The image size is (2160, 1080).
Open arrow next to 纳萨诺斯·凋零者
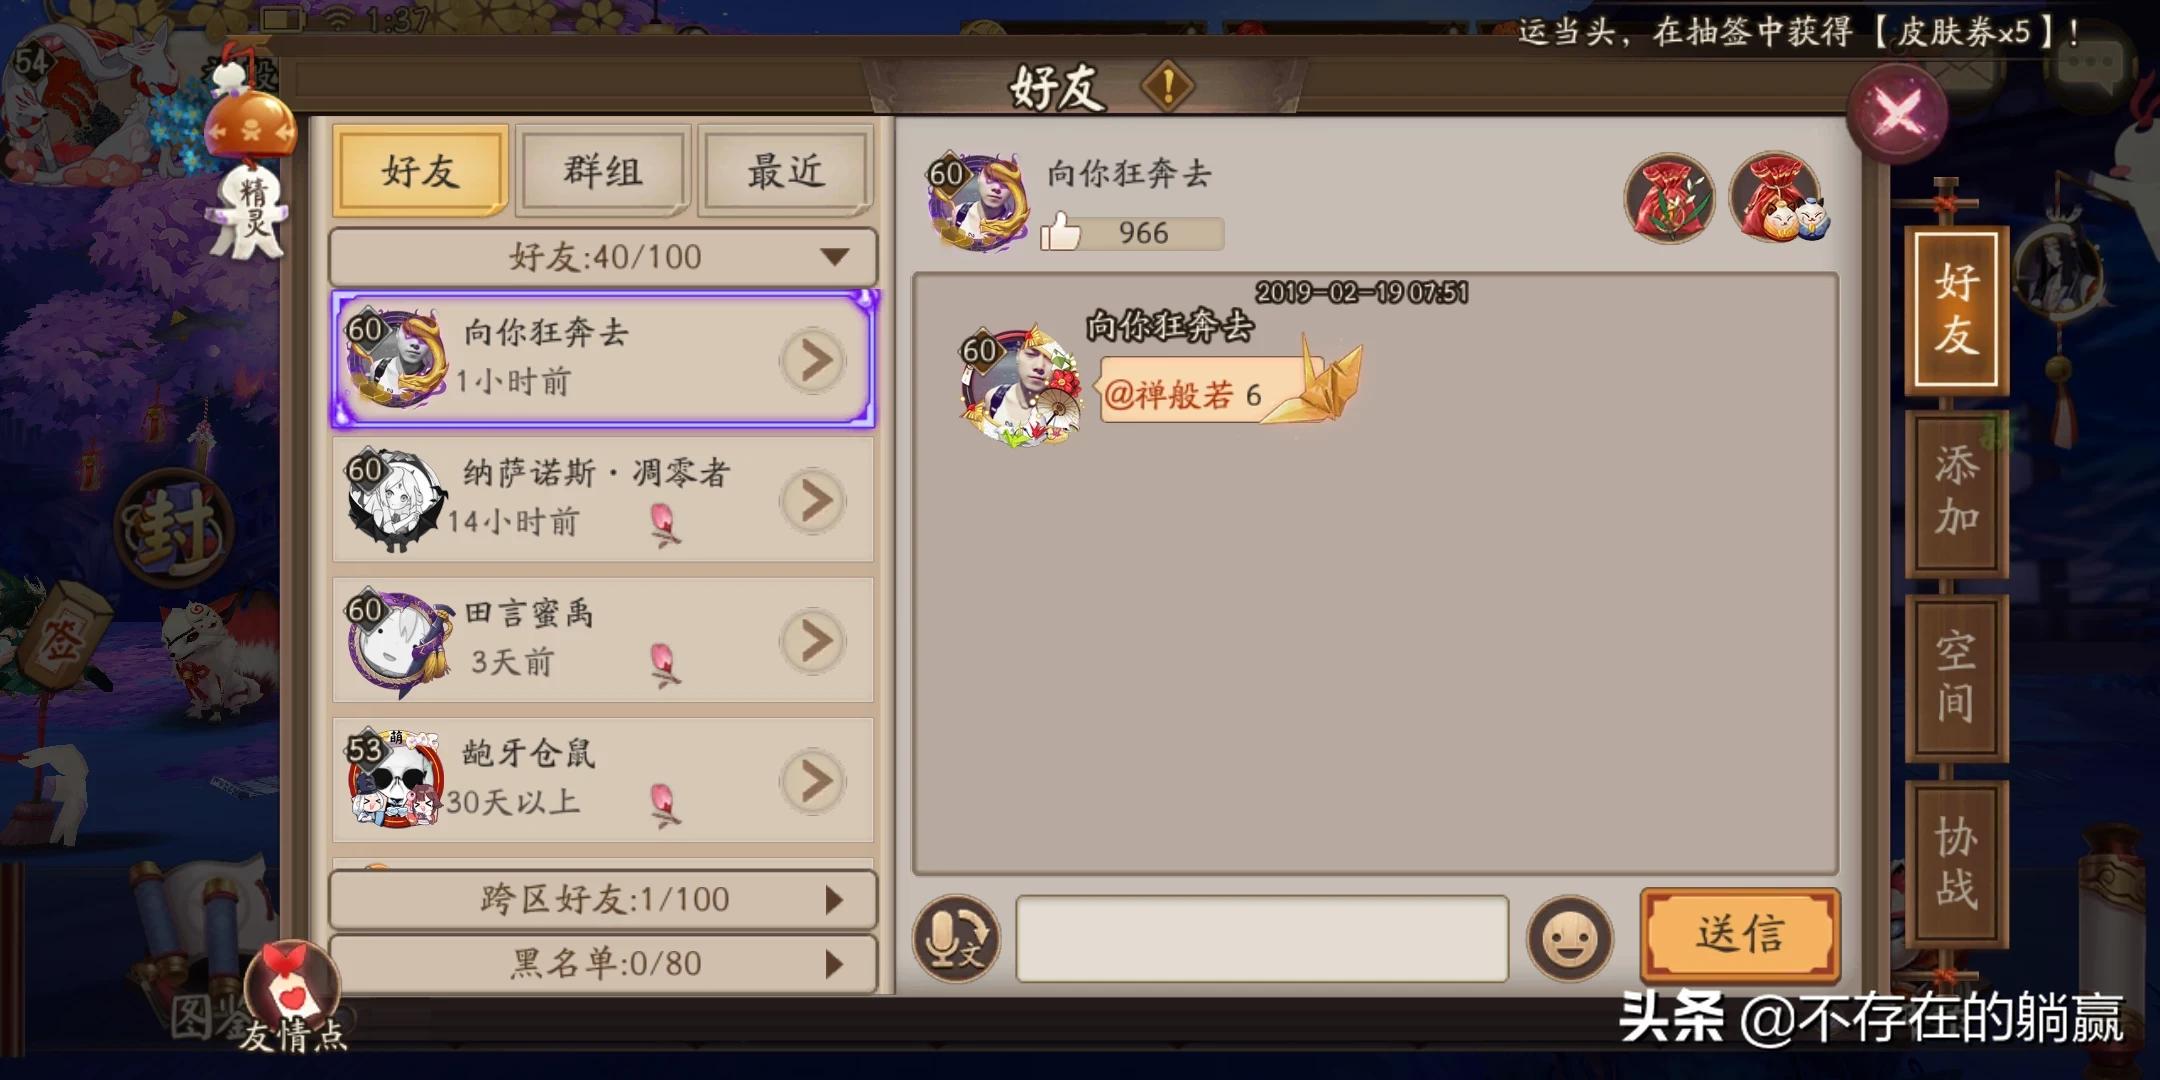pos(814,501)
